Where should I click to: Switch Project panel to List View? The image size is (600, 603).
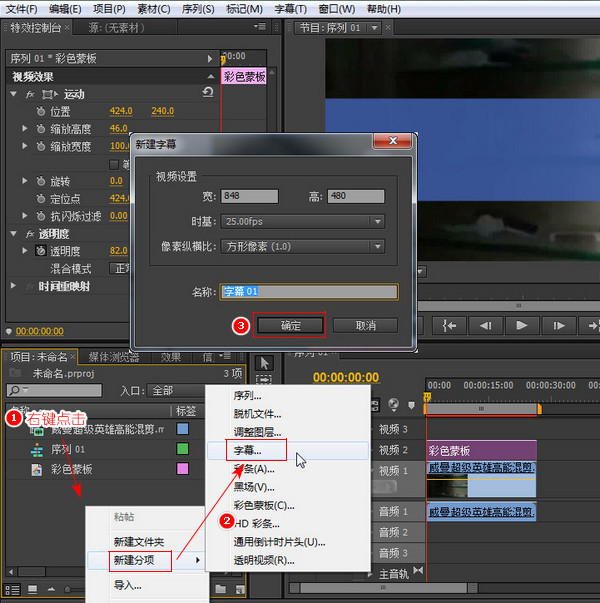[x=12, y=590]
